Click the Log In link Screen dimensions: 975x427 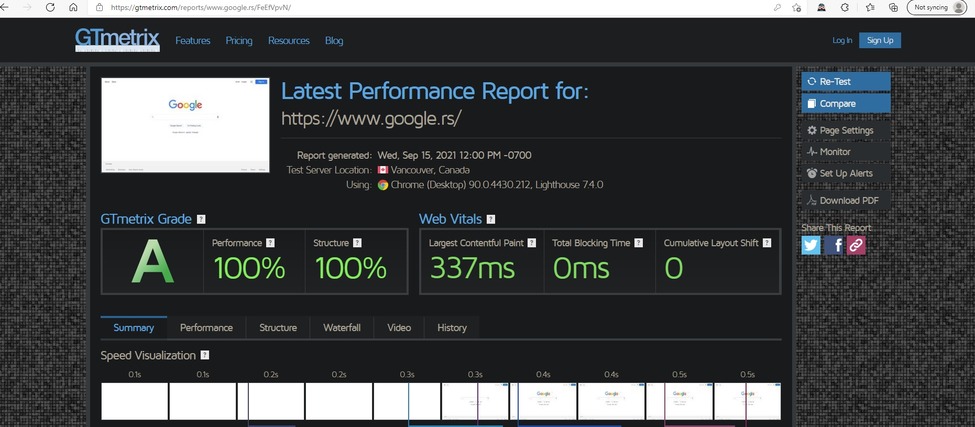(x=842, y=40)
